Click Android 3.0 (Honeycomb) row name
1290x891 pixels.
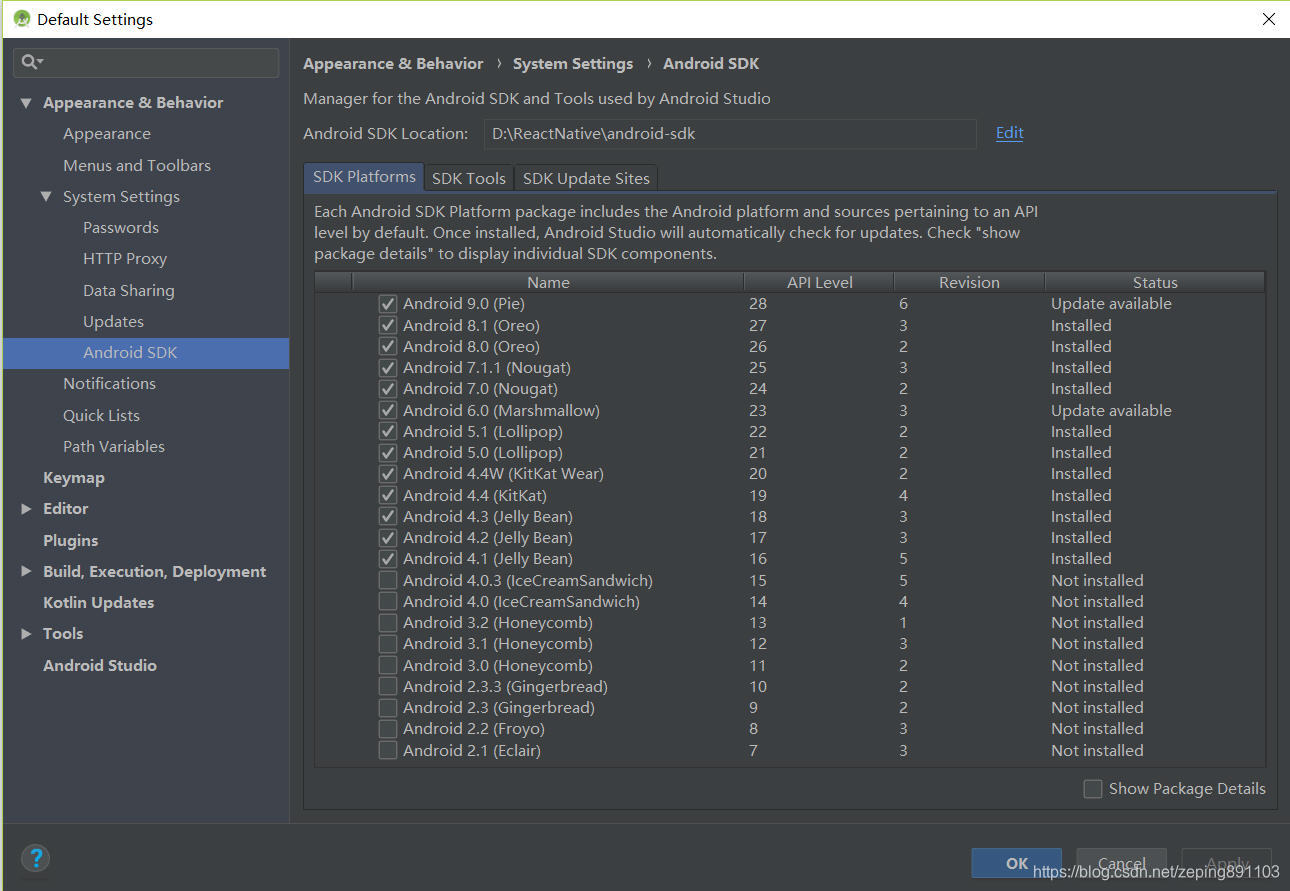click(498, 666)
